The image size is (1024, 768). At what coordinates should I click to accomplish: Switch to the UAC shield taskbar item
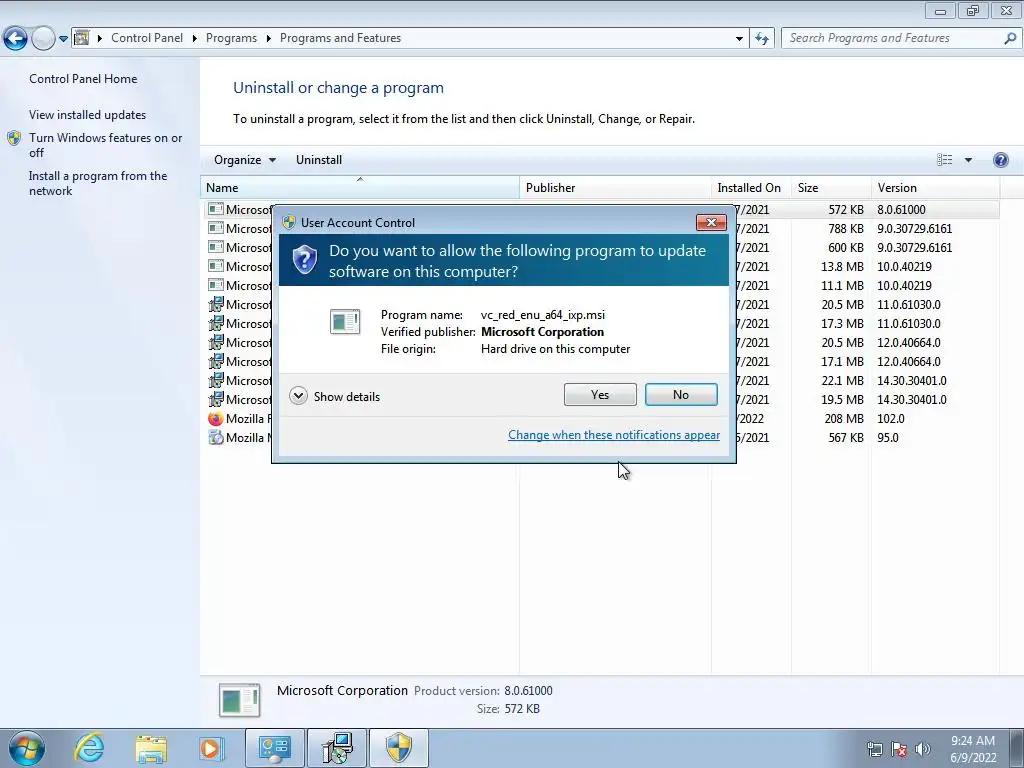point(399,748)
